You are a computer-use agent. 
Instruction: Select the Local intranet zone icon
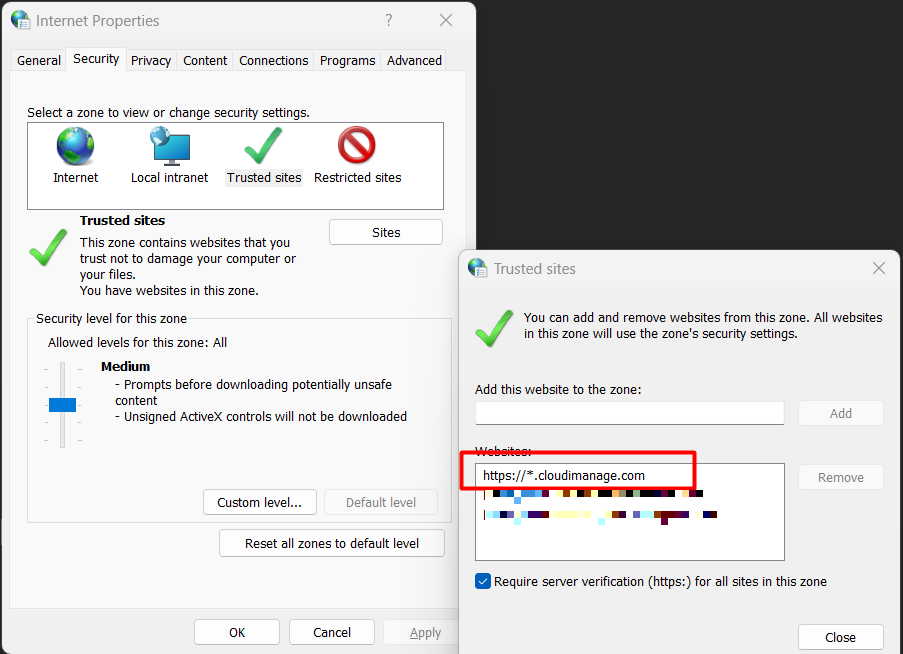click(x=169, y=147)
